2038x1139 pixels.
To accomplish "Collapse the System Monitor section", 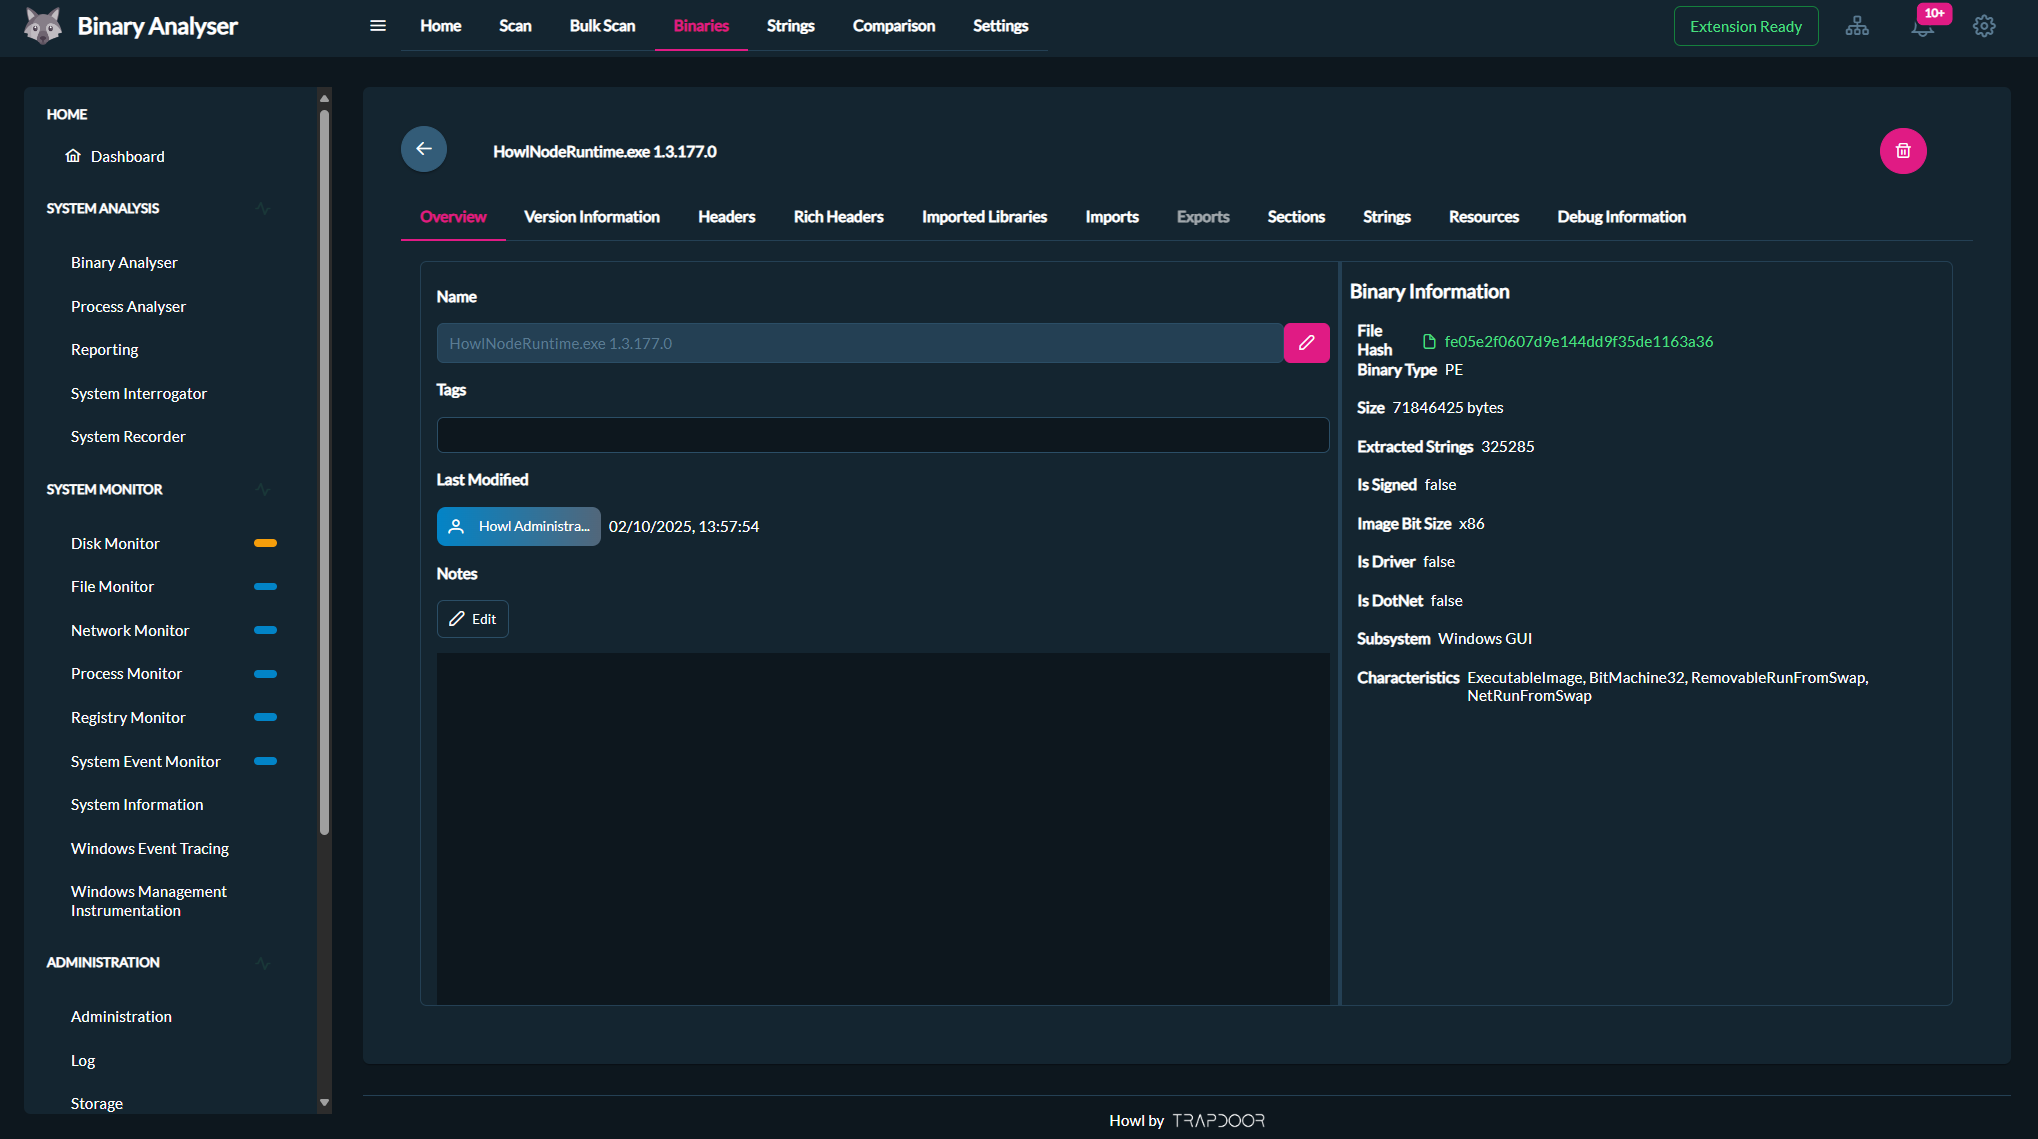I will (263, 490).
